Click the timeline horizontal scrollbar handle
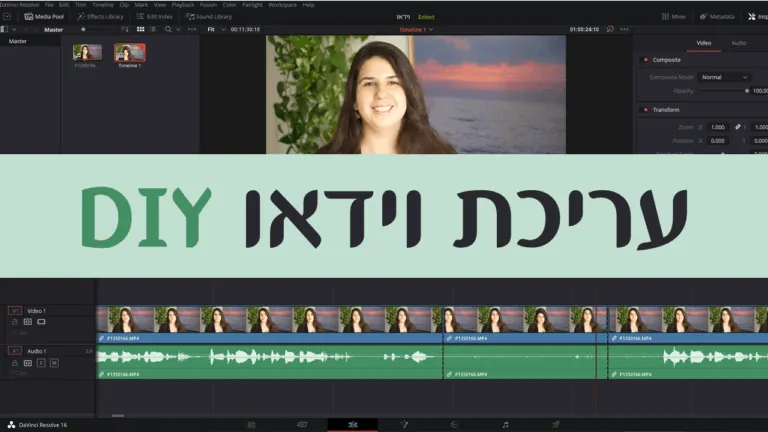Image resolution: width=768 pixels, height=432 pixels. [x=118, y=415]
